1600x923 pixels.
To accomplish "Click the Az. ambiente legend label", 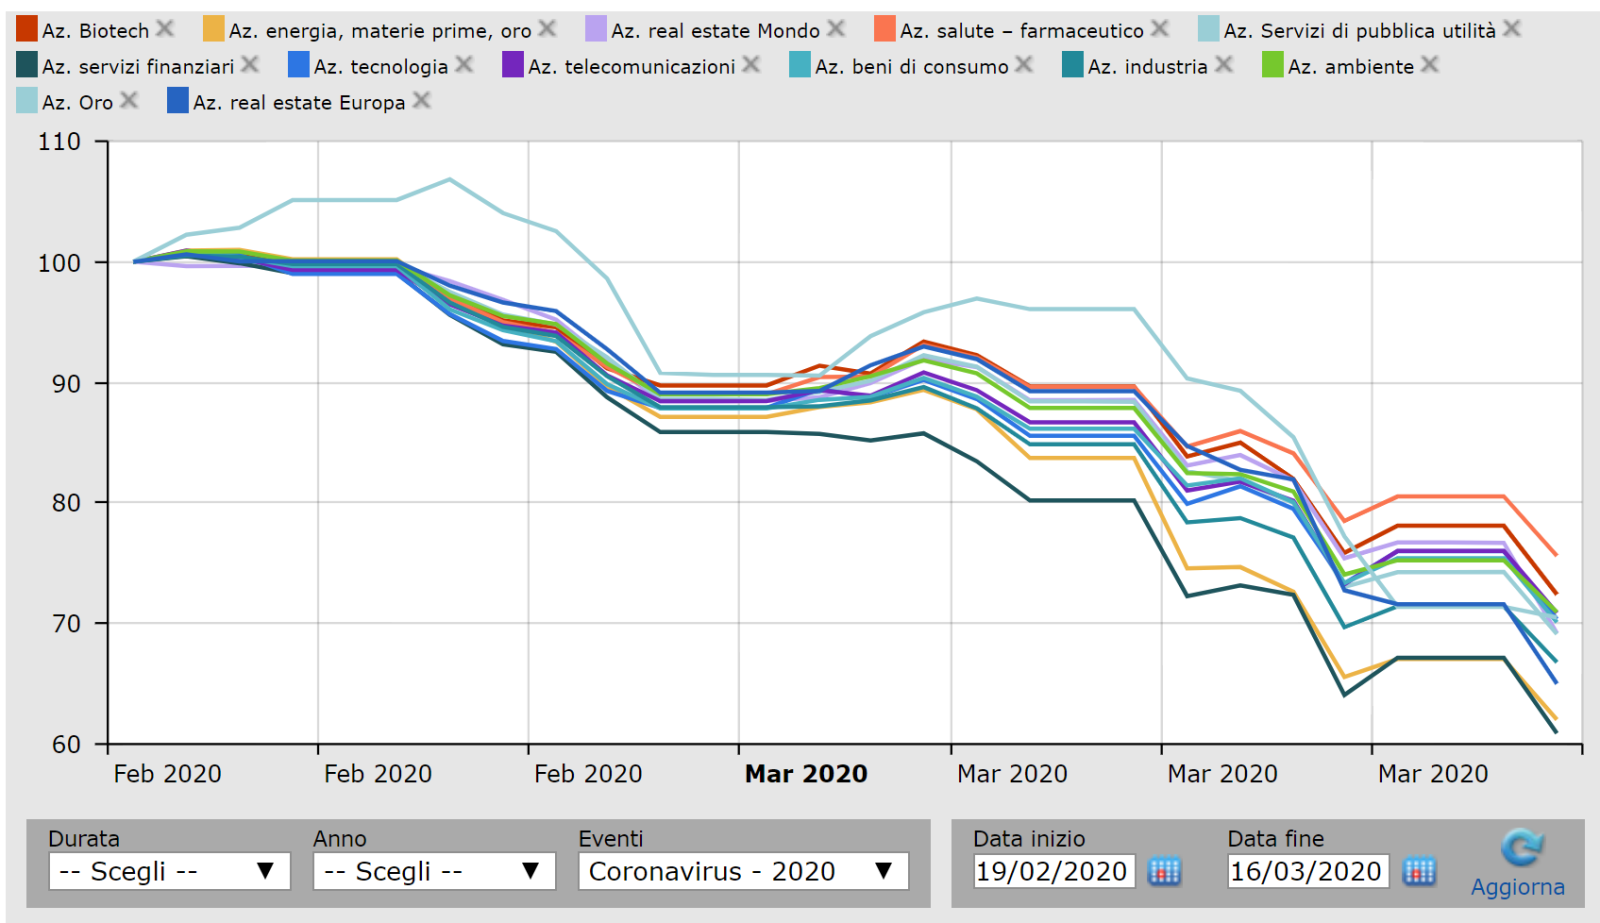I will (x=1351, y=67).
